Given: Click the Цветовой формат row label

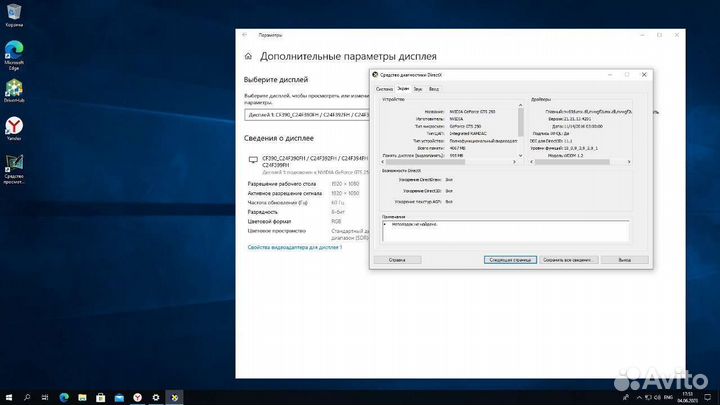Looking at the screenshot, I should [269, 221].
